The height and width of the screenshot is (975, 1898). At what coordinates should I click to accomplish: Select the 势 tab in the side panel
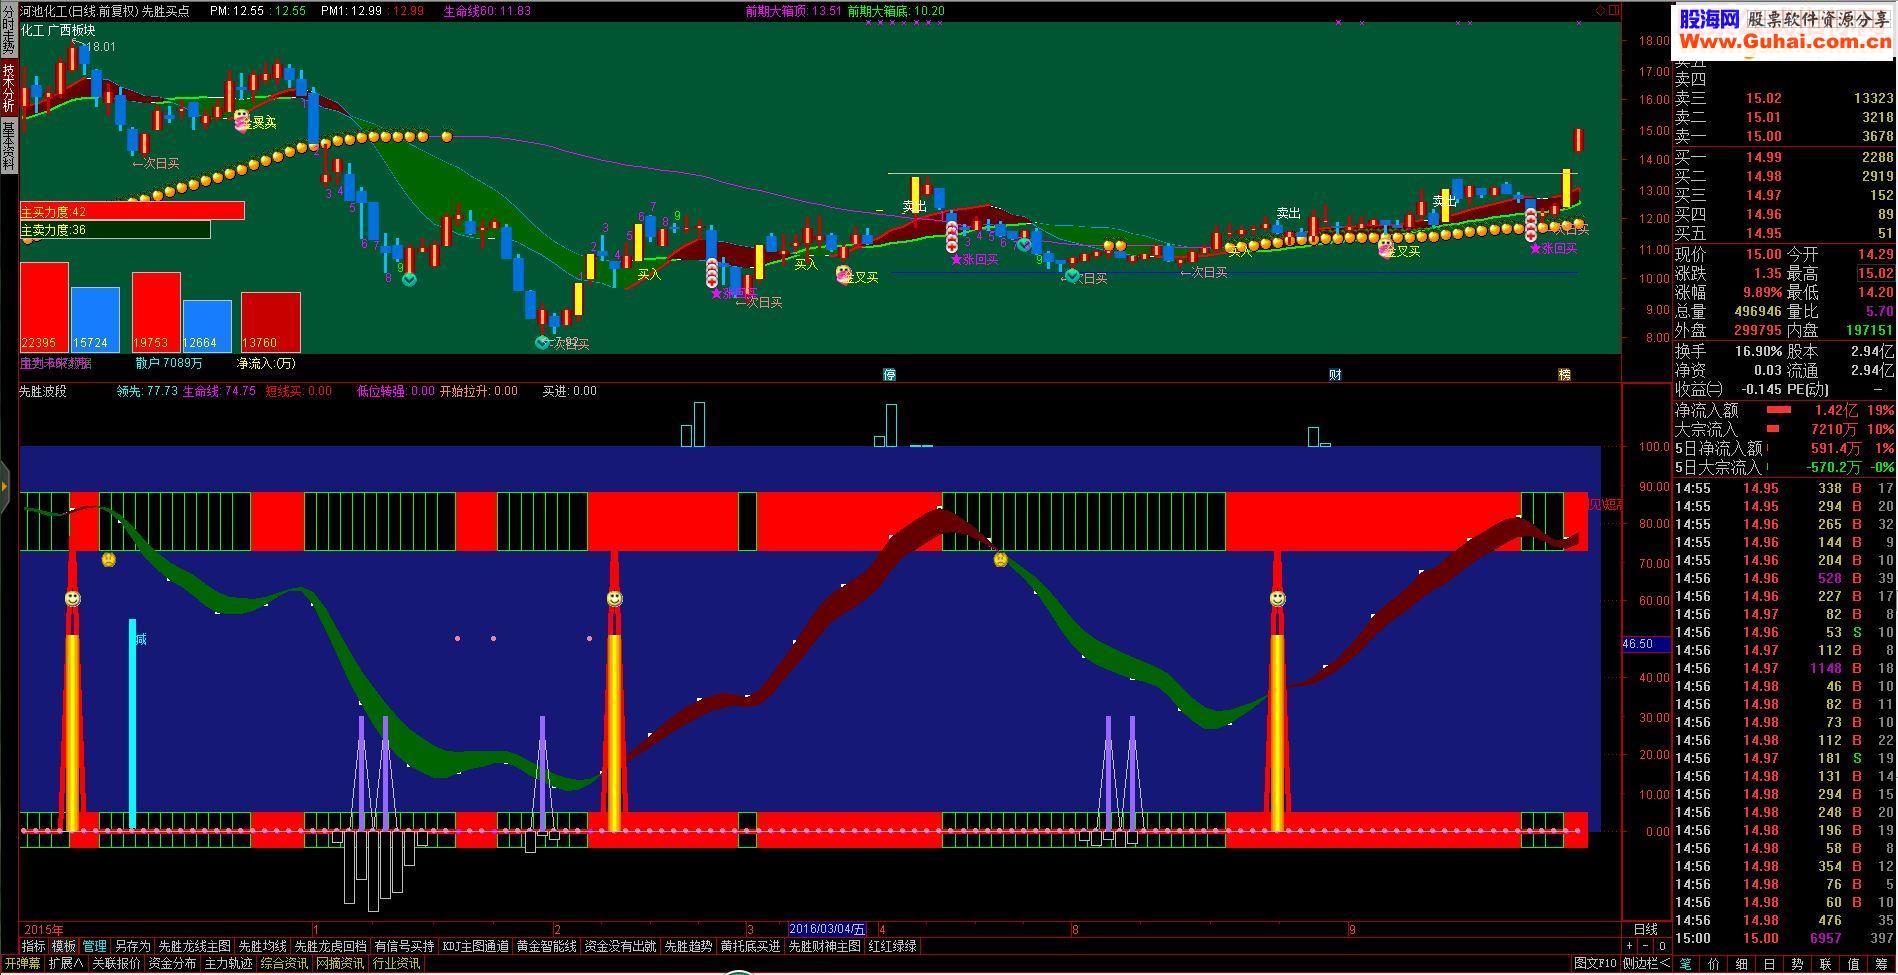(1798, 964)
